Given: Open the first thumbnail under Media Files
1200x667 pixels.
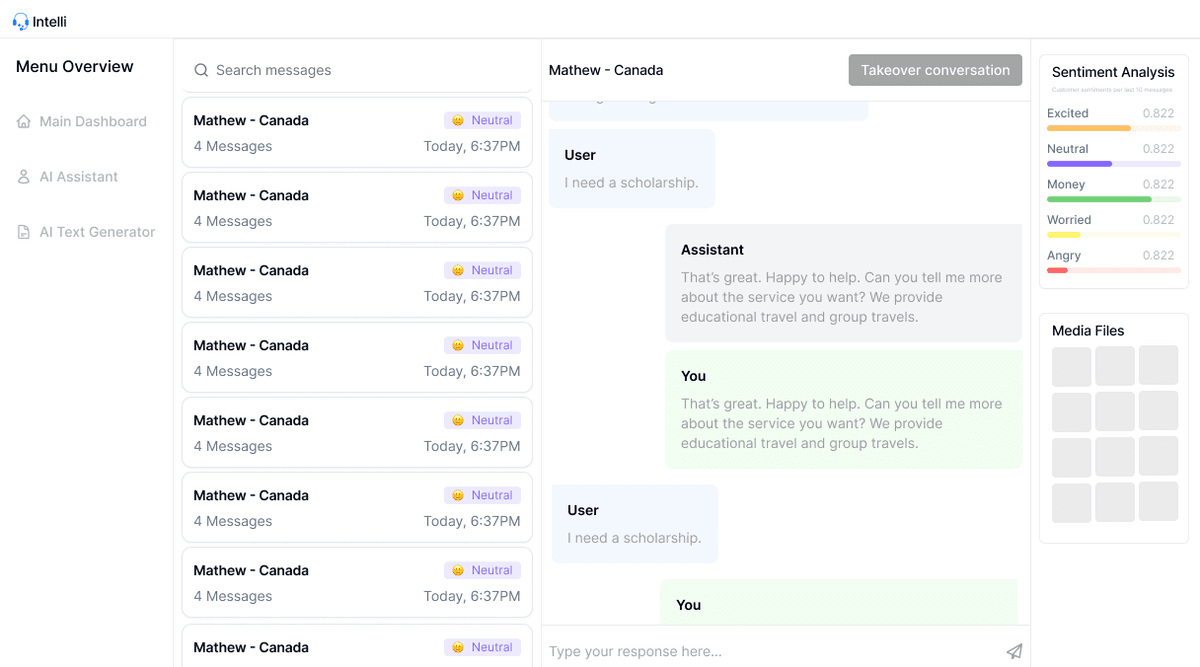Looking at the screenshot, I should tap(1071, 366).
